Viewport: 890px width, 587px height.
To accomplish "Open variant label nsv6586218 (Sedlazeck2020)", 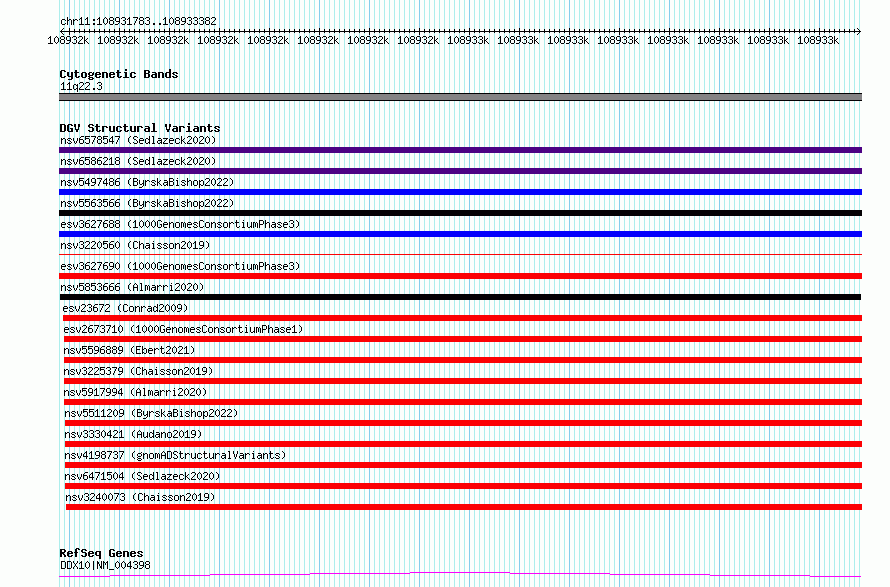I will coord(138,161).
